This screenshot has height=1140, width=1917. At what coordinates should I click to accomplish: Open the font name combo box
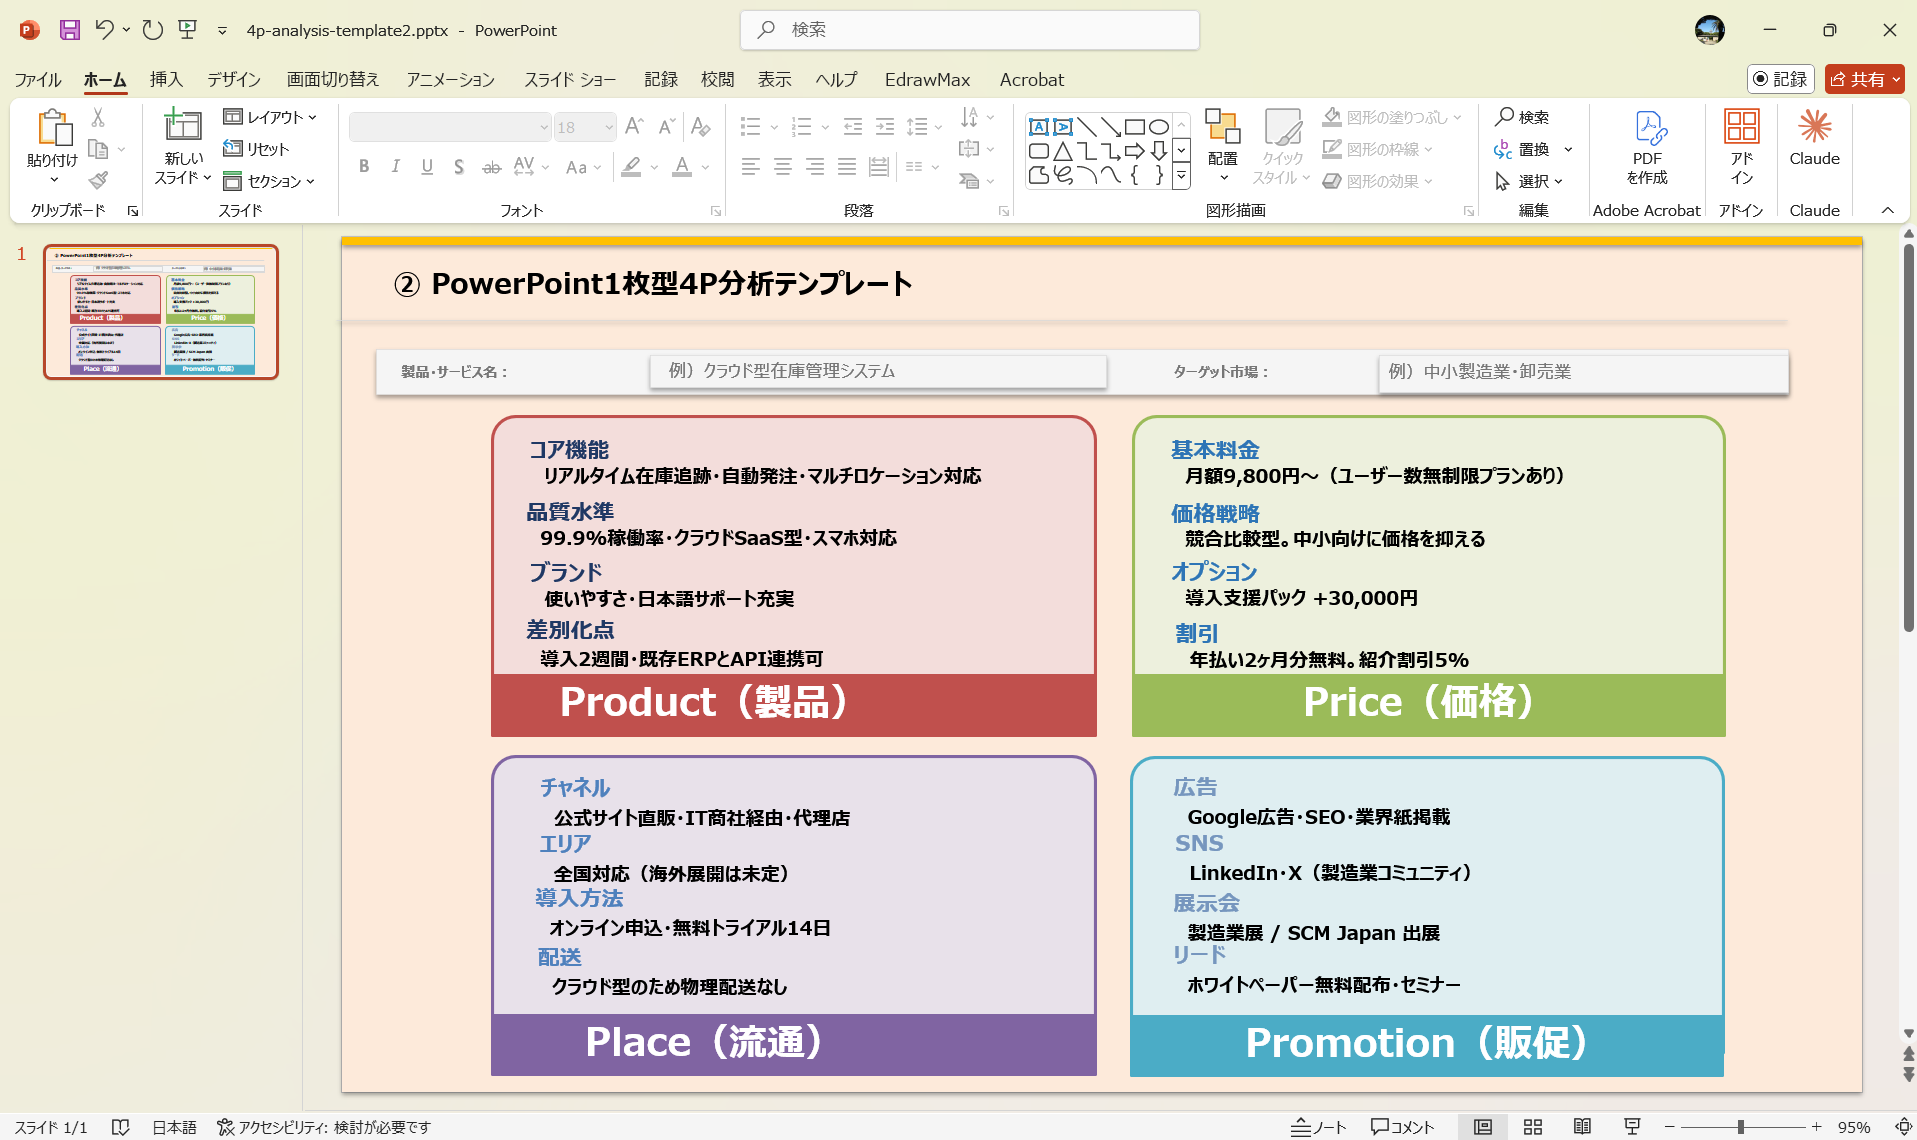tap(450, 127)
